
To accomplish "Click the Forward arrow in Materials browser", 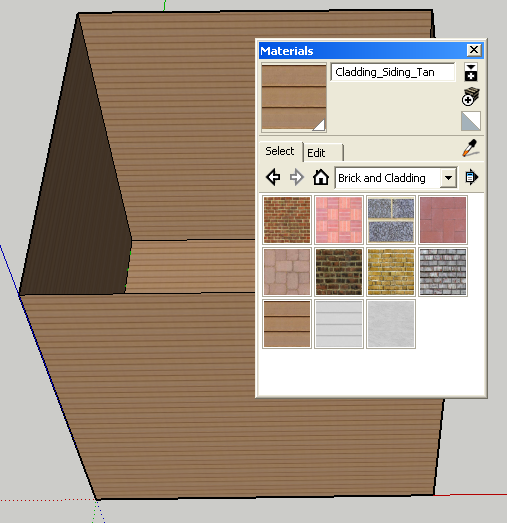I will 297,177.
